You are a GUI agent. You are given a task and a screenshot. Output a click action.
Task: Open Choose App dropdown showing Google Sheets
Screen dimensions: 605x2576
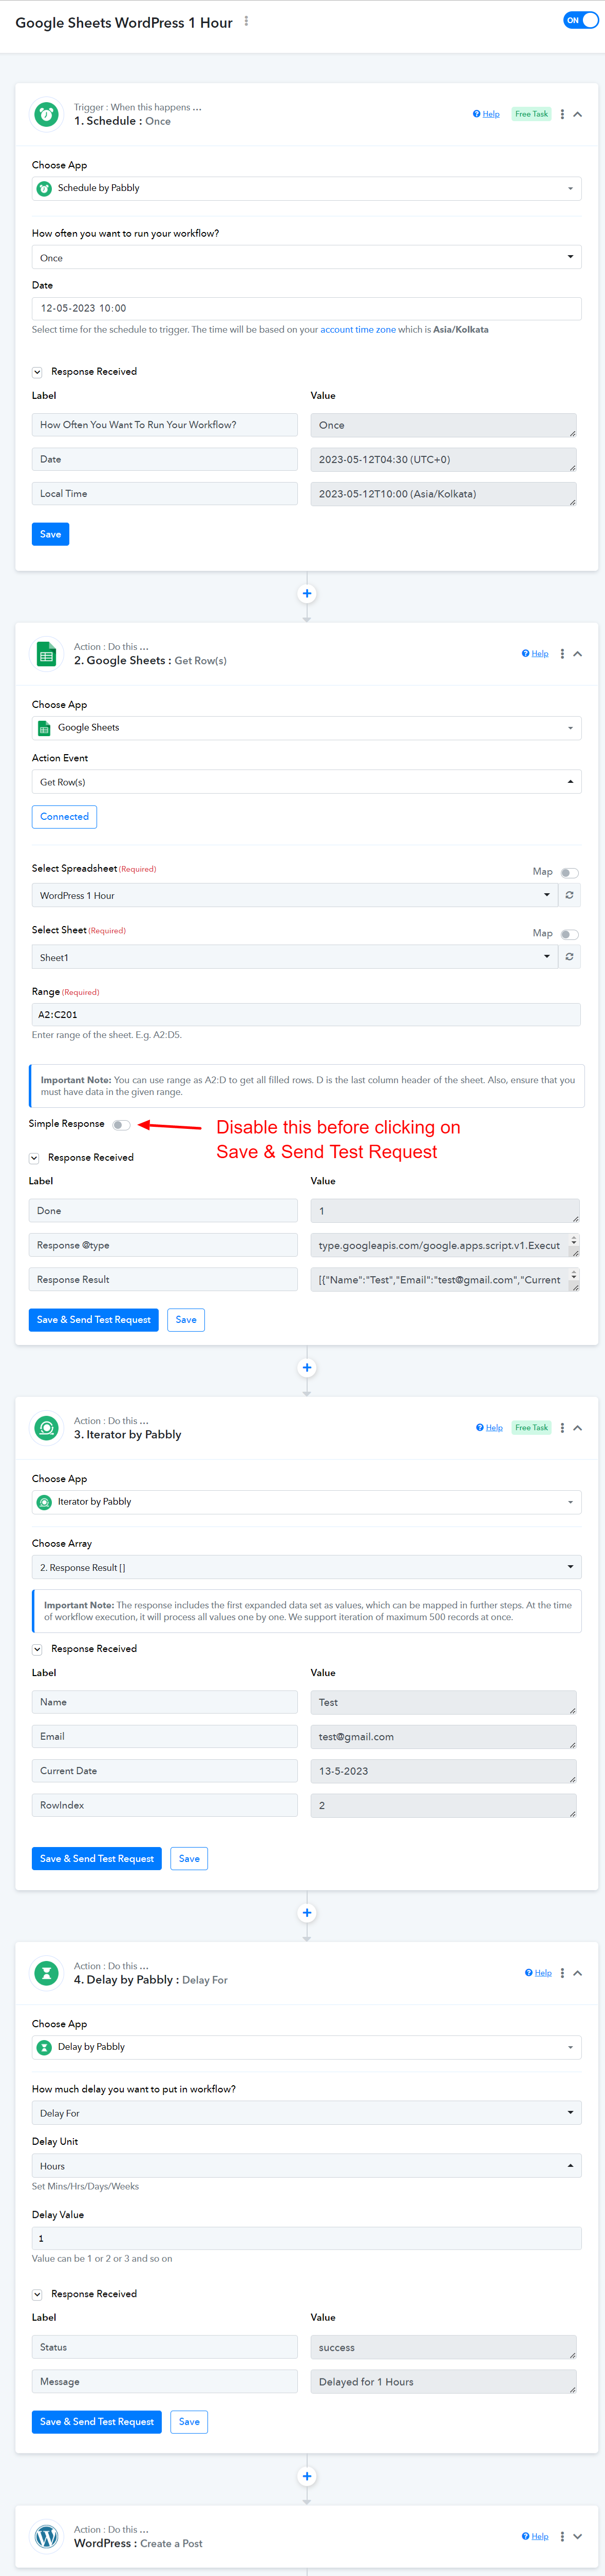[306, 728]
